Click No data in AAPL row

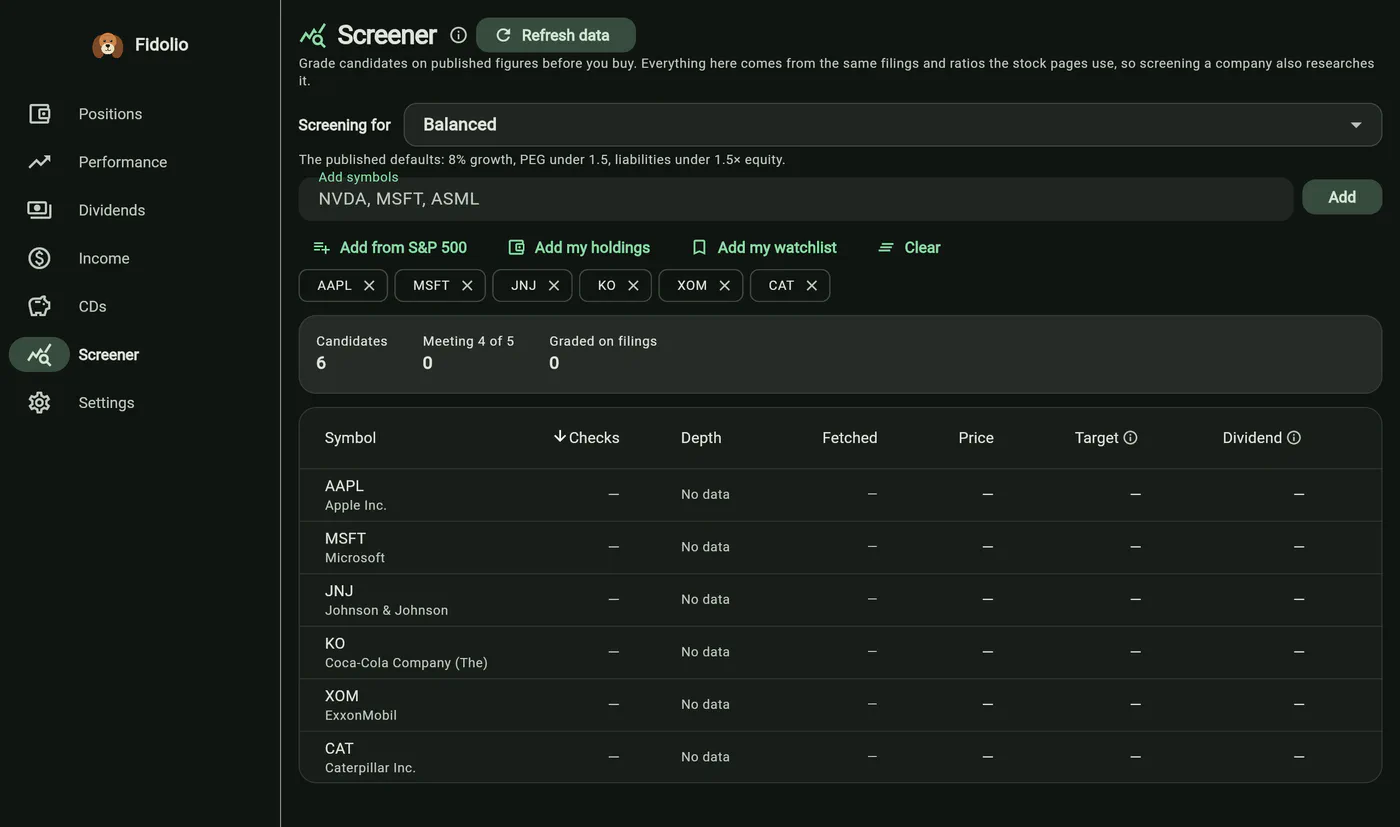(x=705, y=494)
